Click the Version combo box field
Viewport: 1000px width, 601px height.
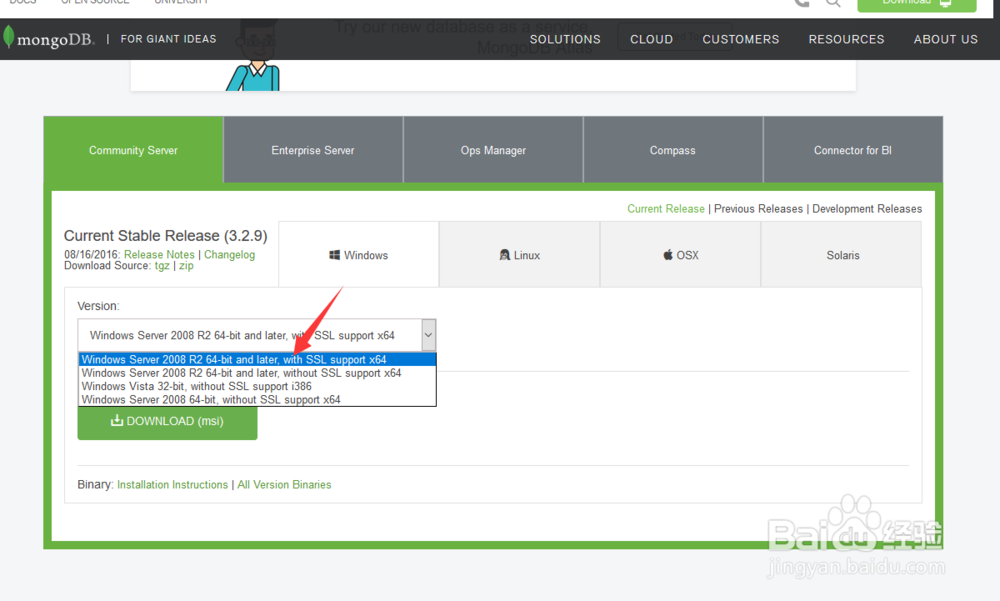[256, 335]
